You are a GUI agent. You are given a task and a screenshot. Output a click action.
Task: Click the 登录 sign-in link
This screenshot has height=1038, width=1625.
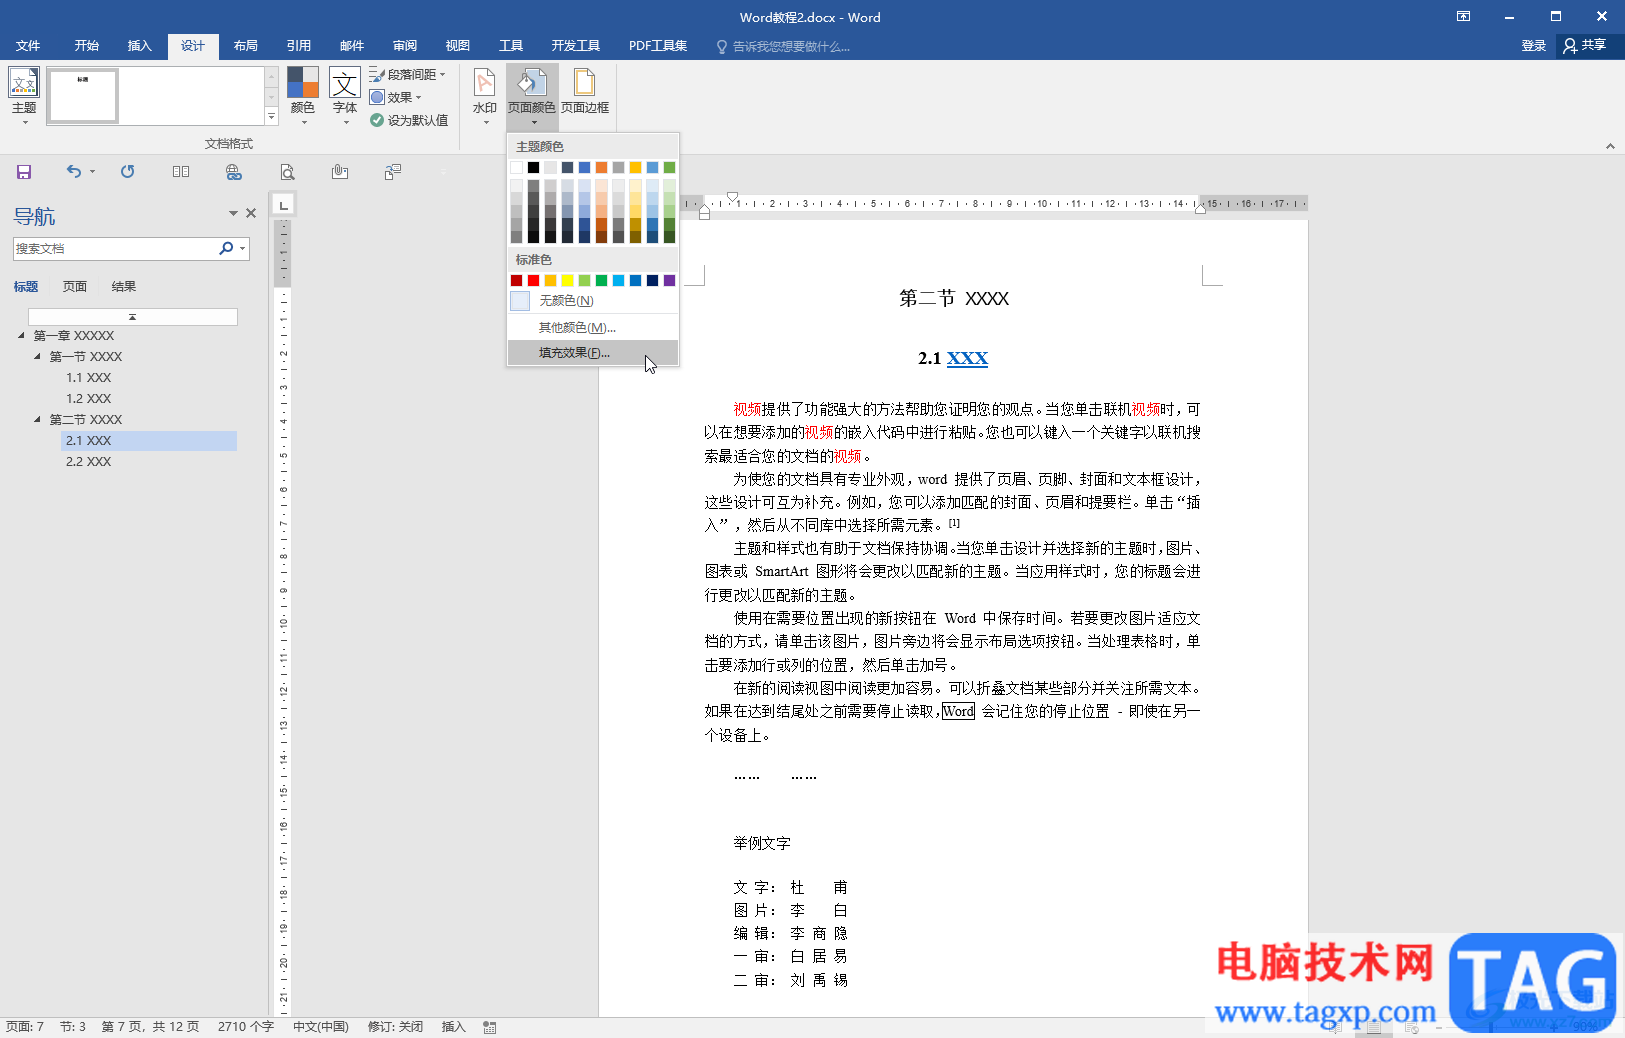coord(1533,46)
